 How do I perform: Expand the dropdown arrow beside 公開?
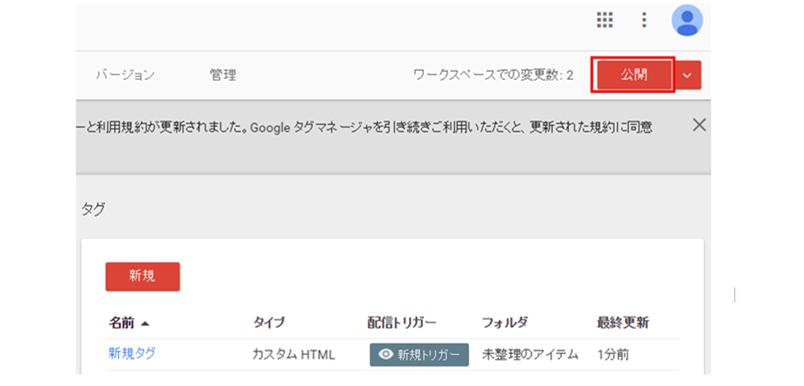[688, 75]
